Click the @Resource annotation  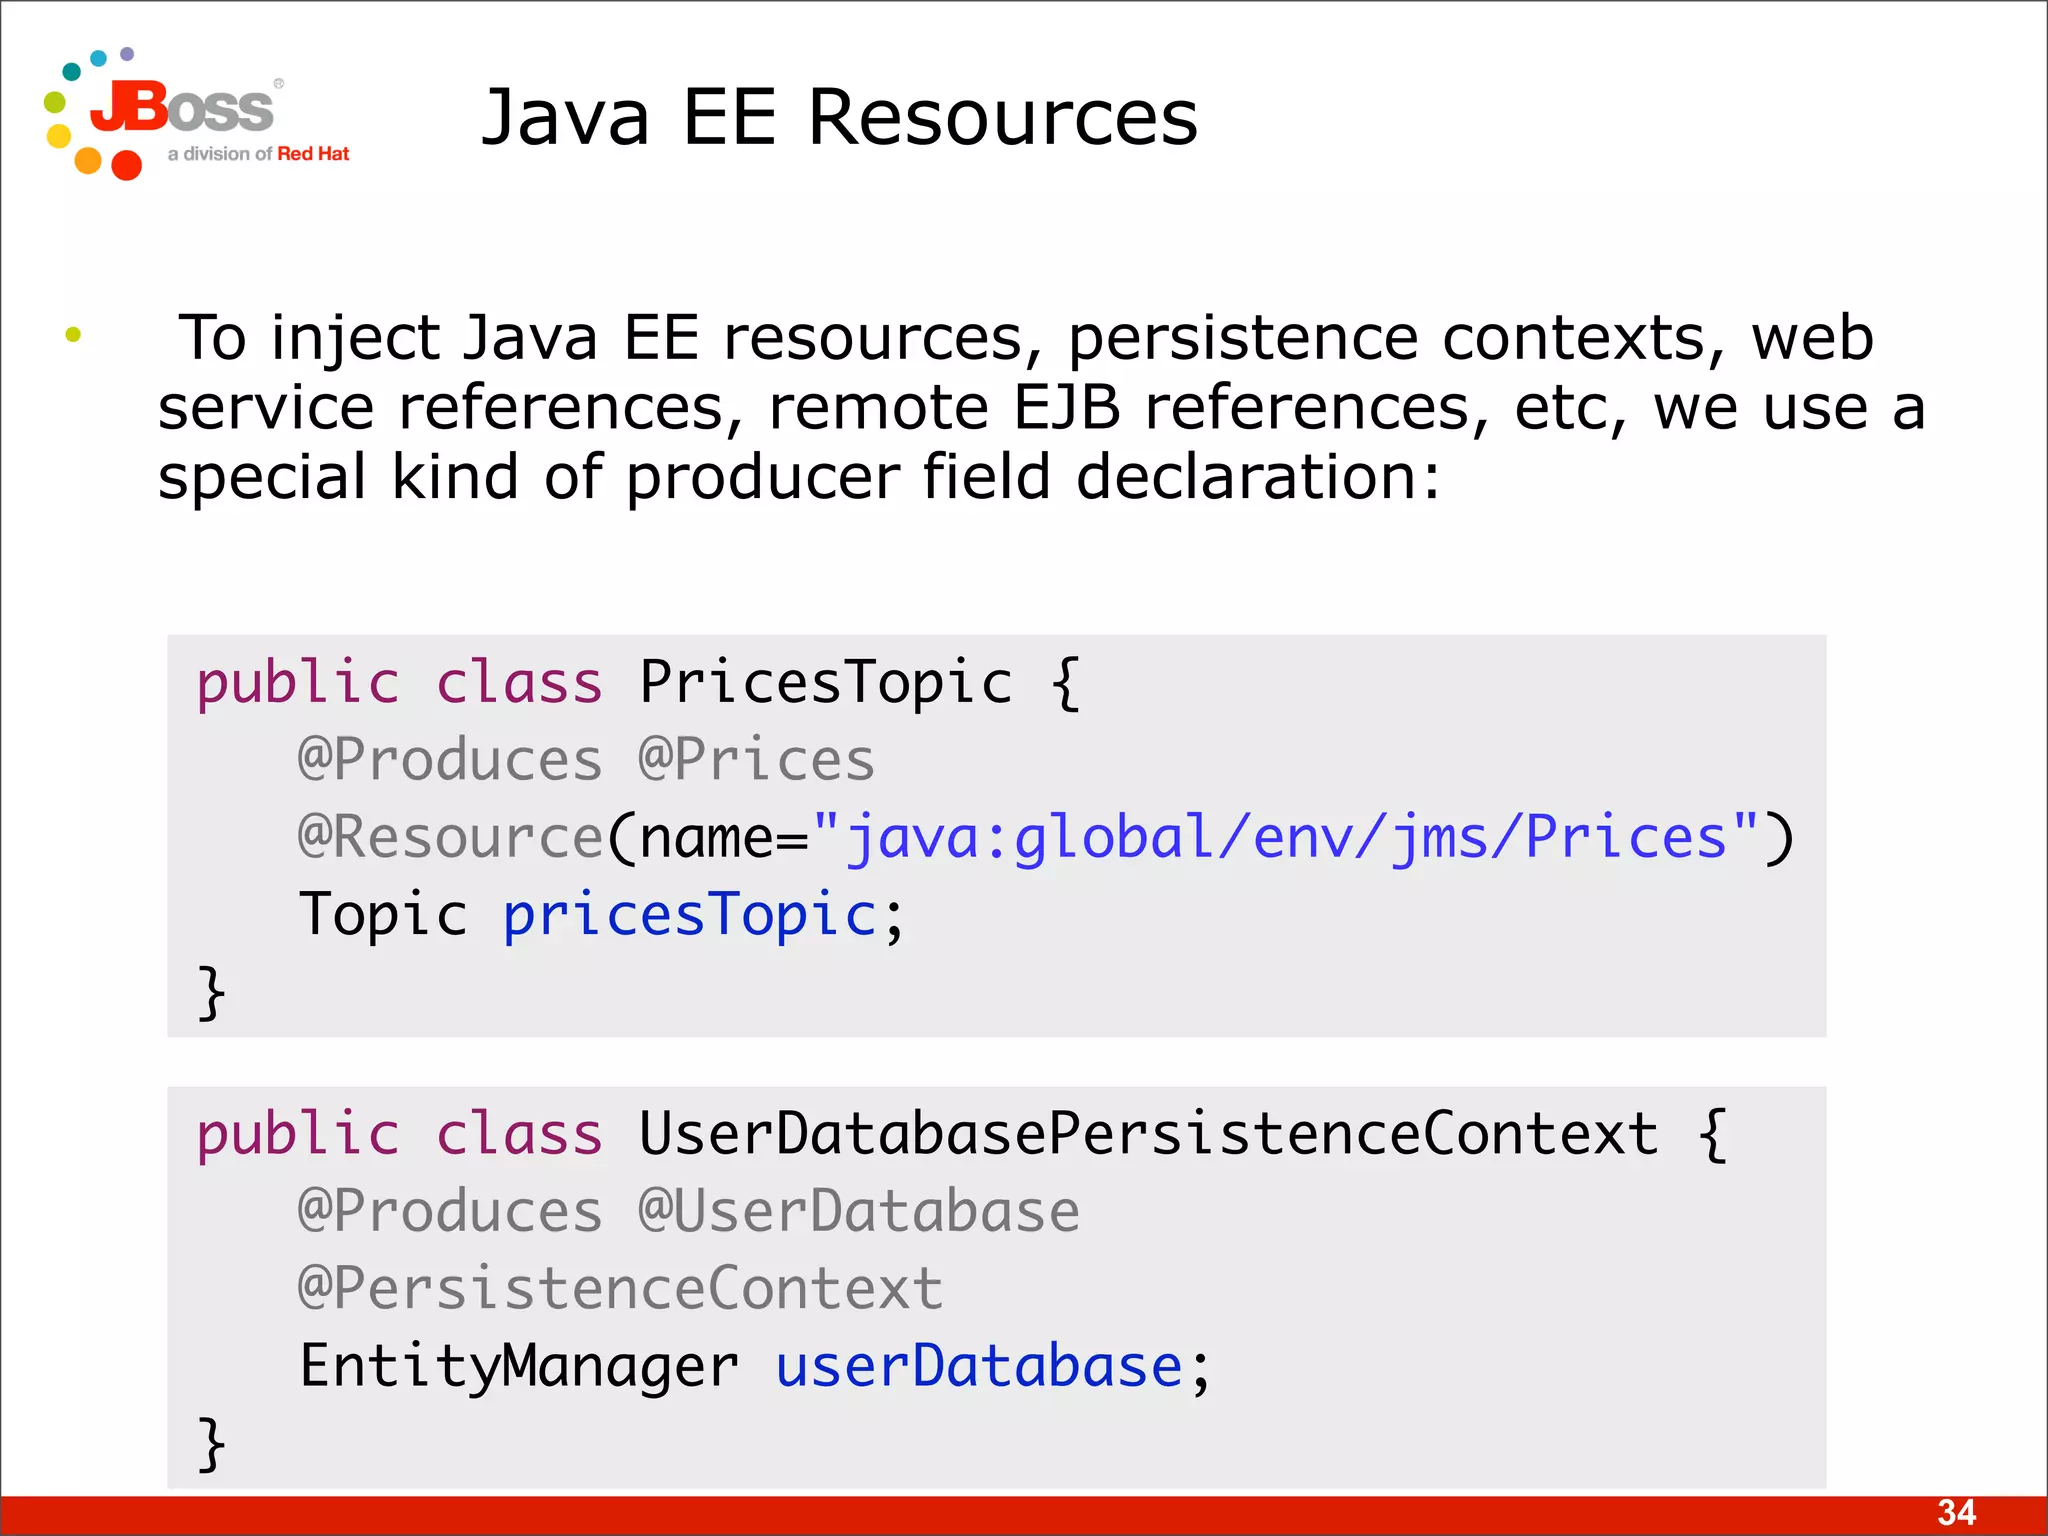(x=450, y=838)
